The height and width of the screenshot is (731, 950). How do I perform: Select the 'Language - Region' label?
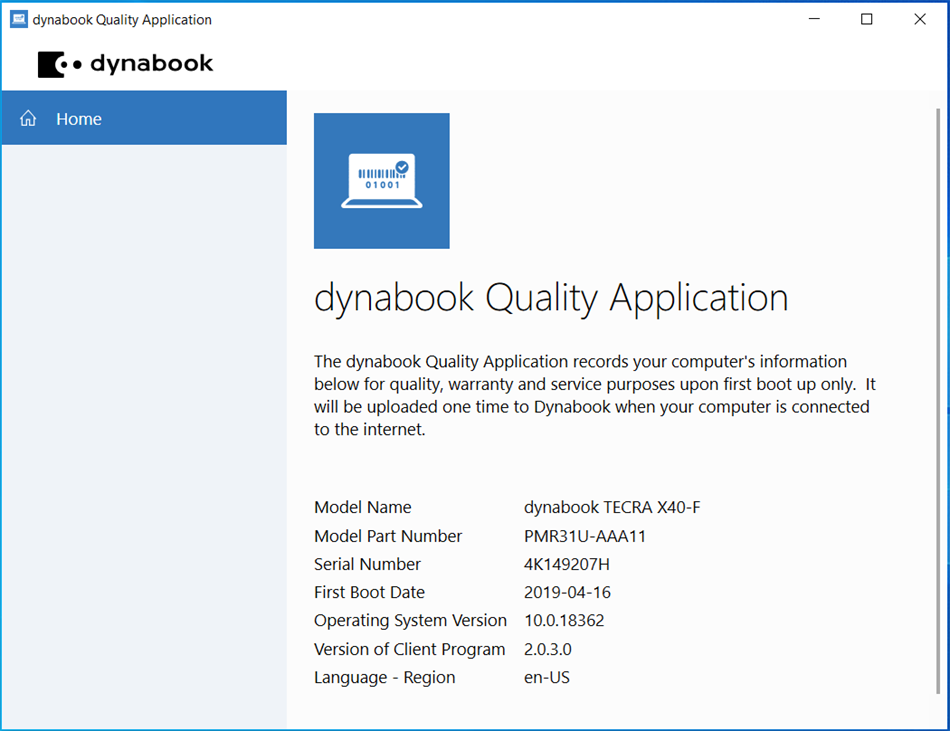pyautogui.click(x=384, y=678)
